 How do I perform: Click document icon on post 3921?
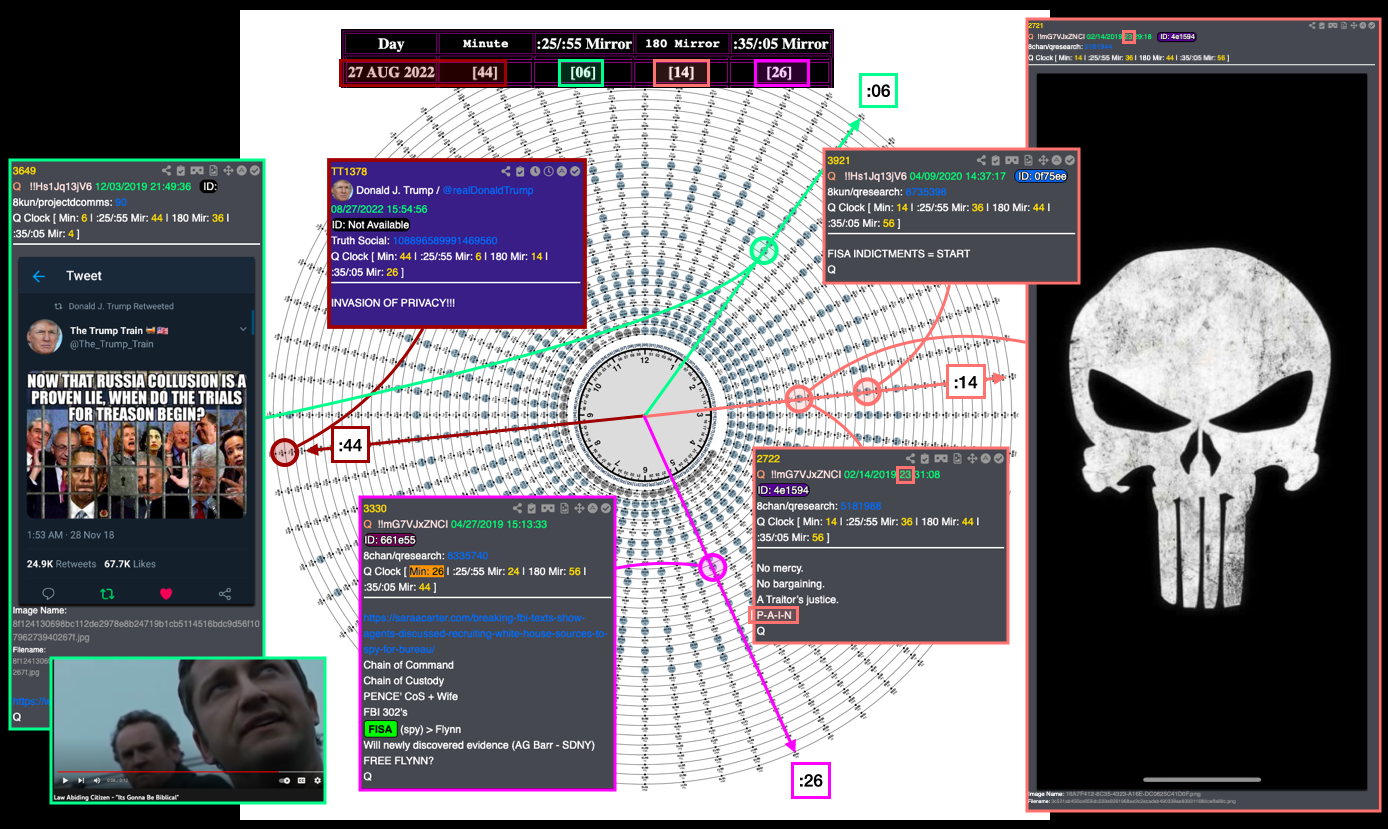1028,160
